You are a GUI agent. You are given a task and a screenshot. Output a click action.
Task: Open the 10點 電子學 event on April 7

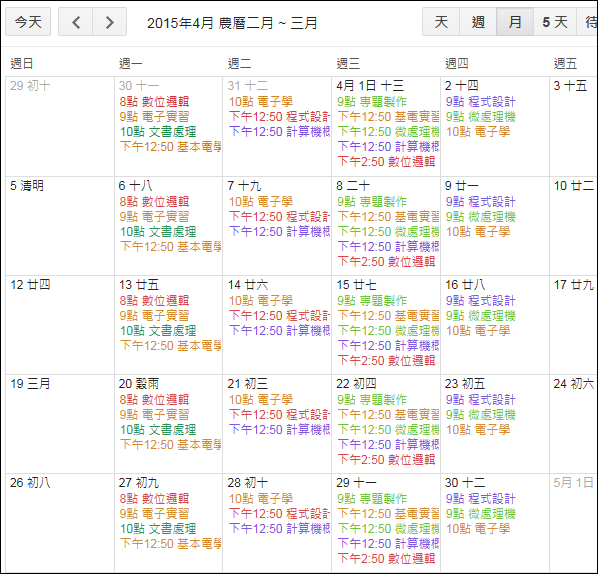click(261, 202)
